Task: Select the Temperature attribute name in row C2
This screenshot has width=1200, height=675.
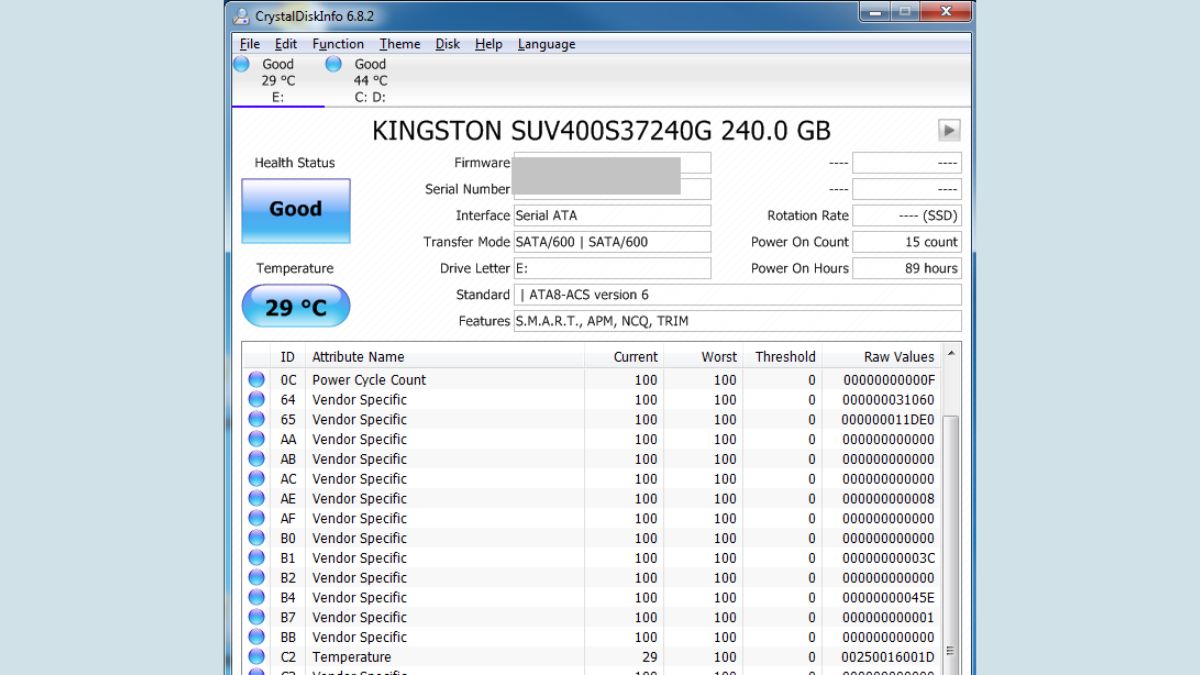Action: click(x=351, y=657)
